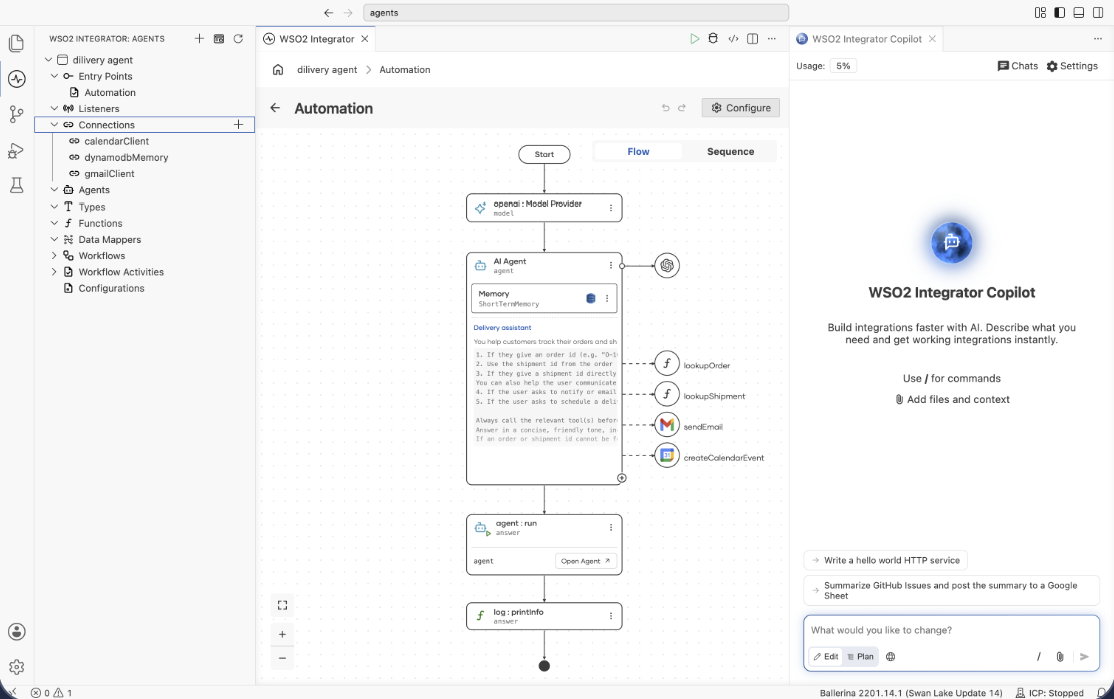Show source code view icon
The width and height of the screenshot is (1114, 699).
tap(733, 39)
